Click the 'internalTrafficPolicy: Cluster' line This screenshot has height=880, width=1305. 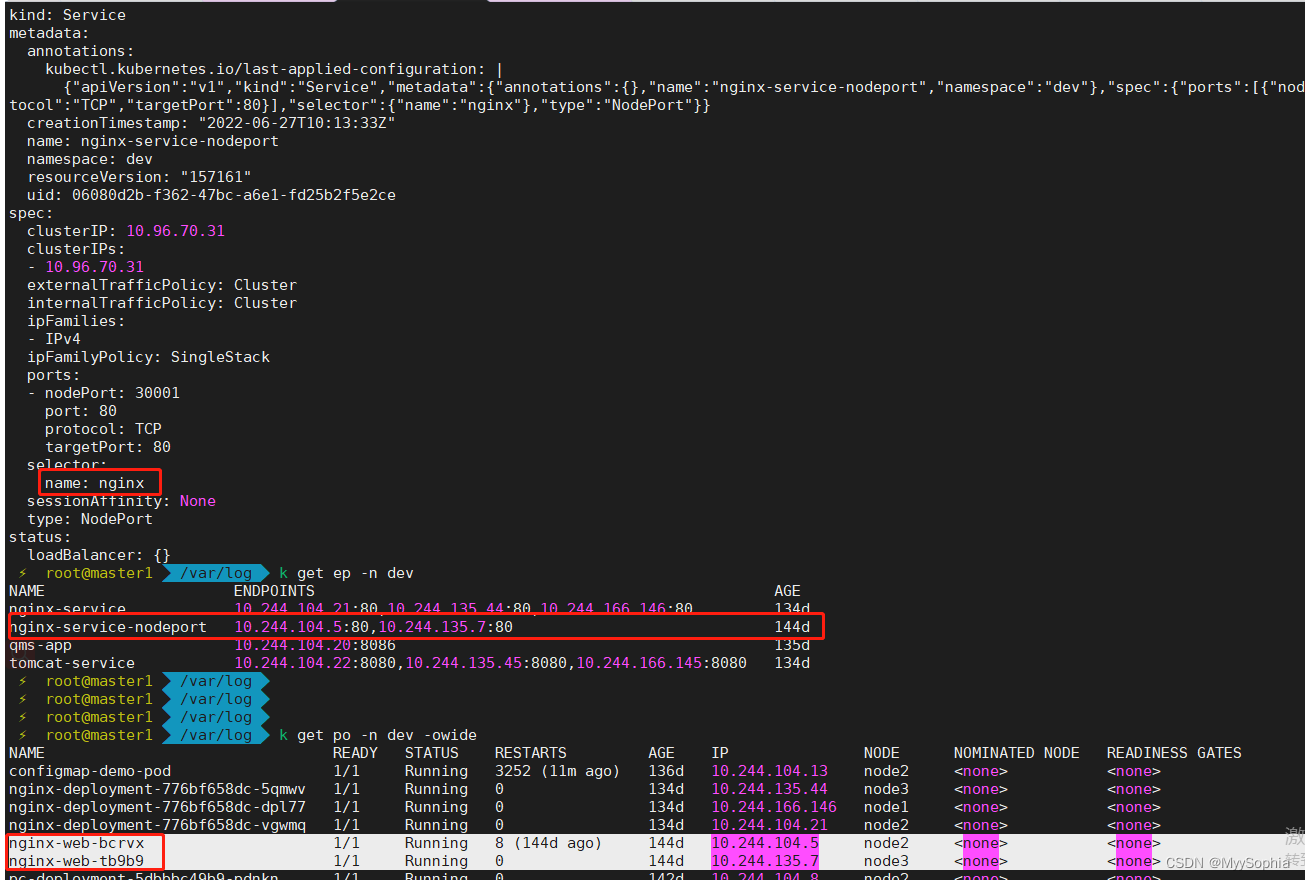point(162,303)
